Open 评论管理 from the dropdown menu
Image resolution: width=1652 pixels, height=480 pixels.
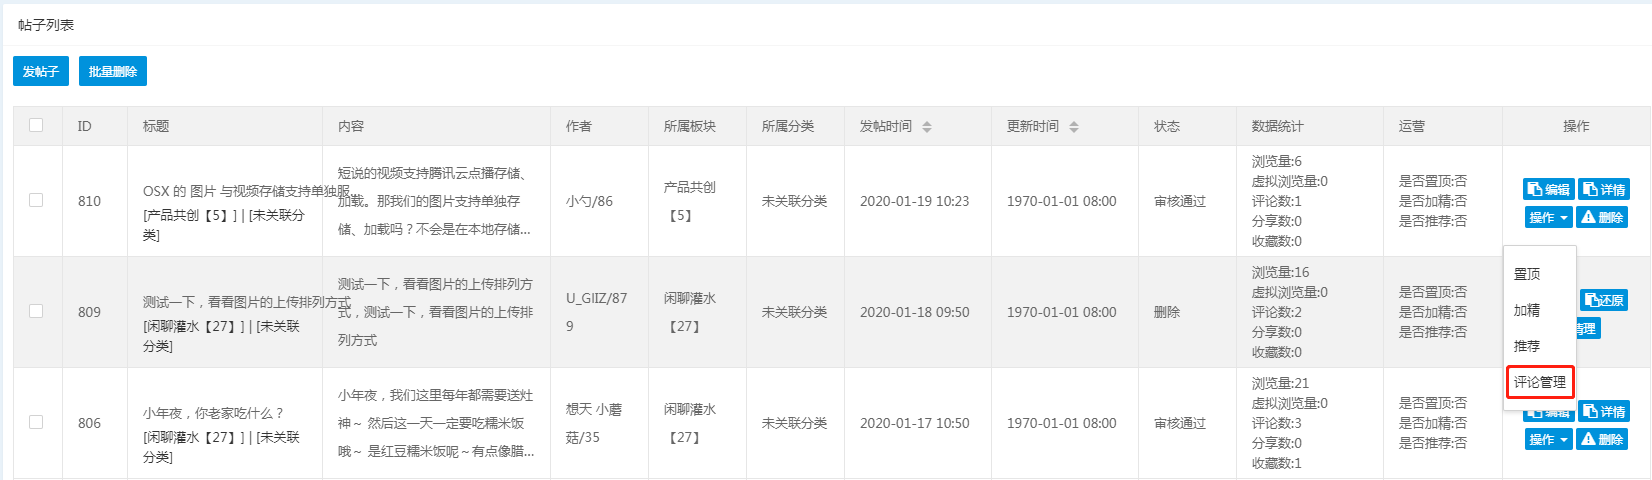click(x=1540, y=382)
